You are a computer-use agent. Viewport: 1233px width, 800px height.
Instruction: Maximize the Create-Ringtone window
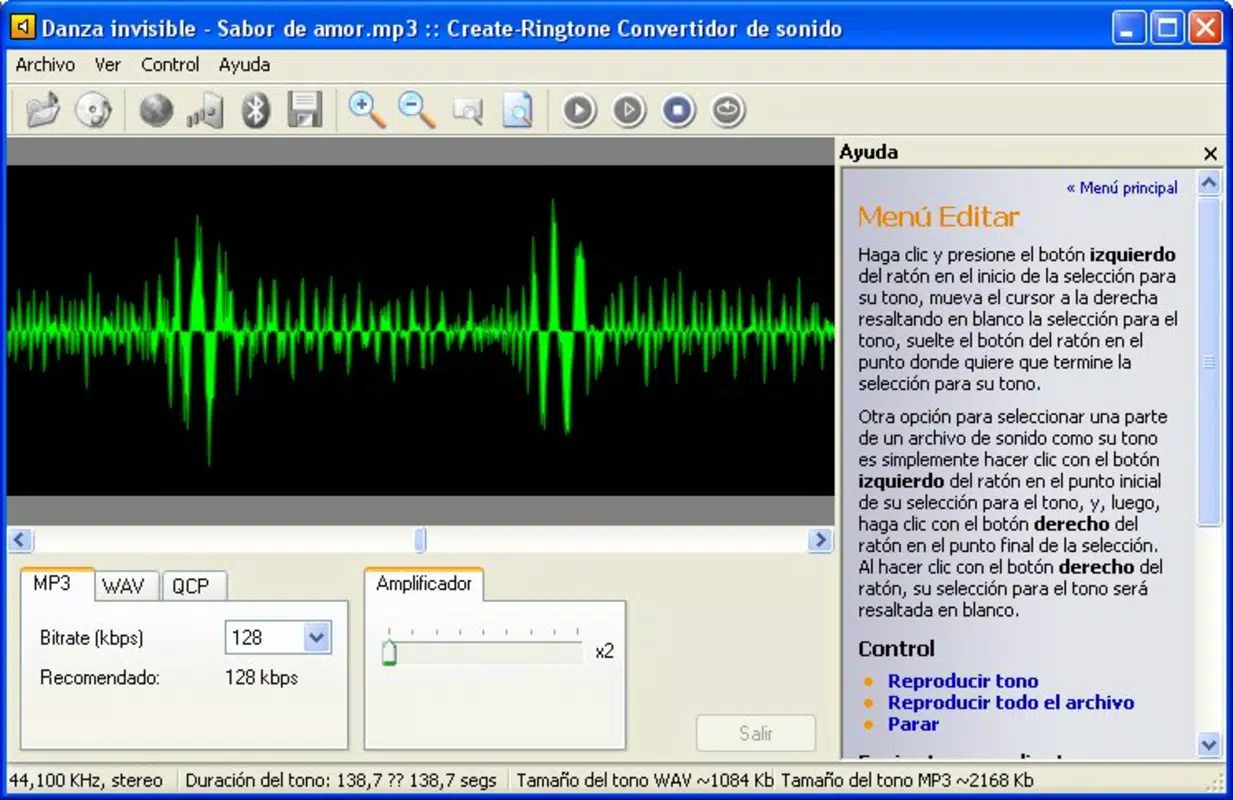(x=1167, y=27)
